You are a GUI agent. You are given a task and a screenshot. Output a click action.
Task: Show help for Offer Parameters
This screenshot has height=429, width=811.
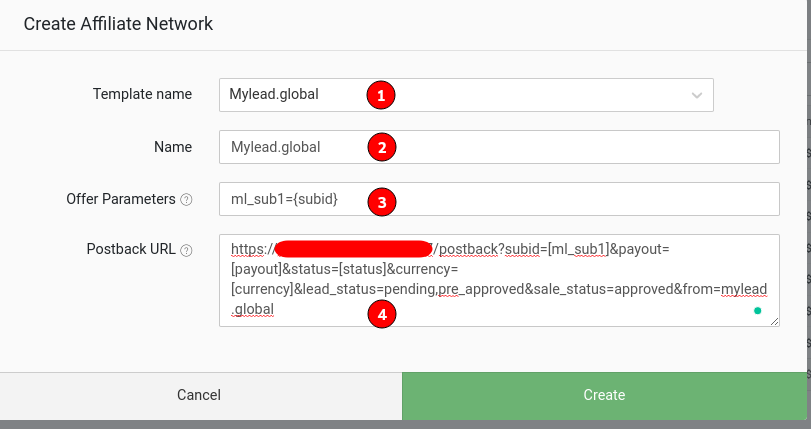pyautogui.click(x=186, y=200)
